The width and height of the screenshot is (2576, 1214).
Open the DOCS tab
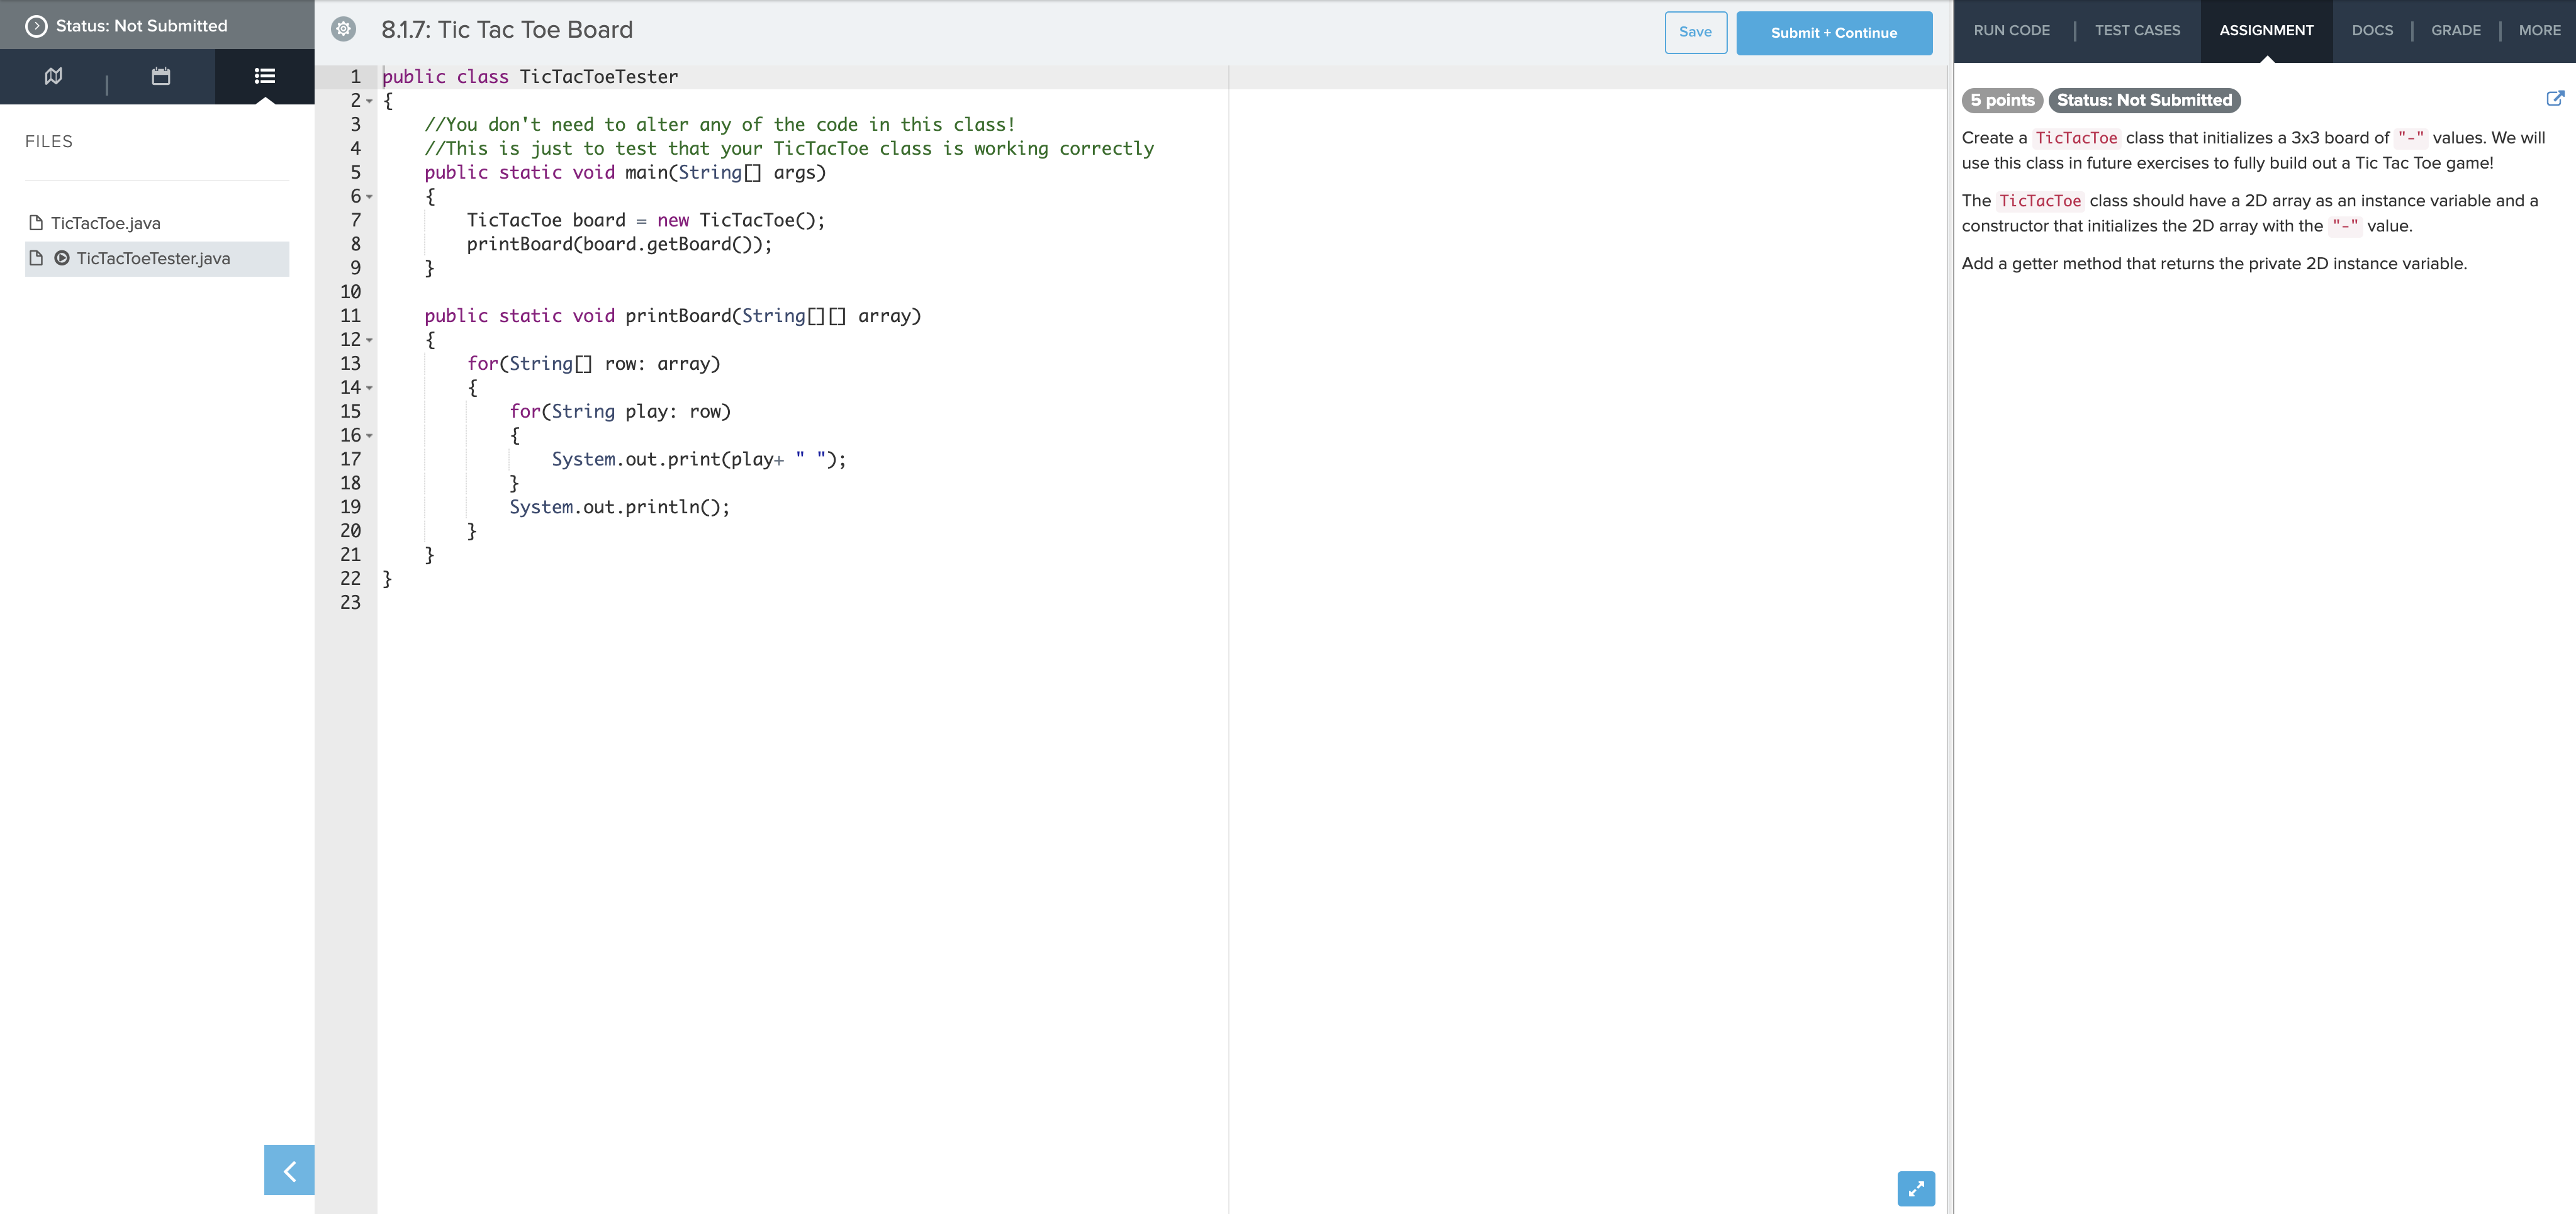pos(2372,30)
